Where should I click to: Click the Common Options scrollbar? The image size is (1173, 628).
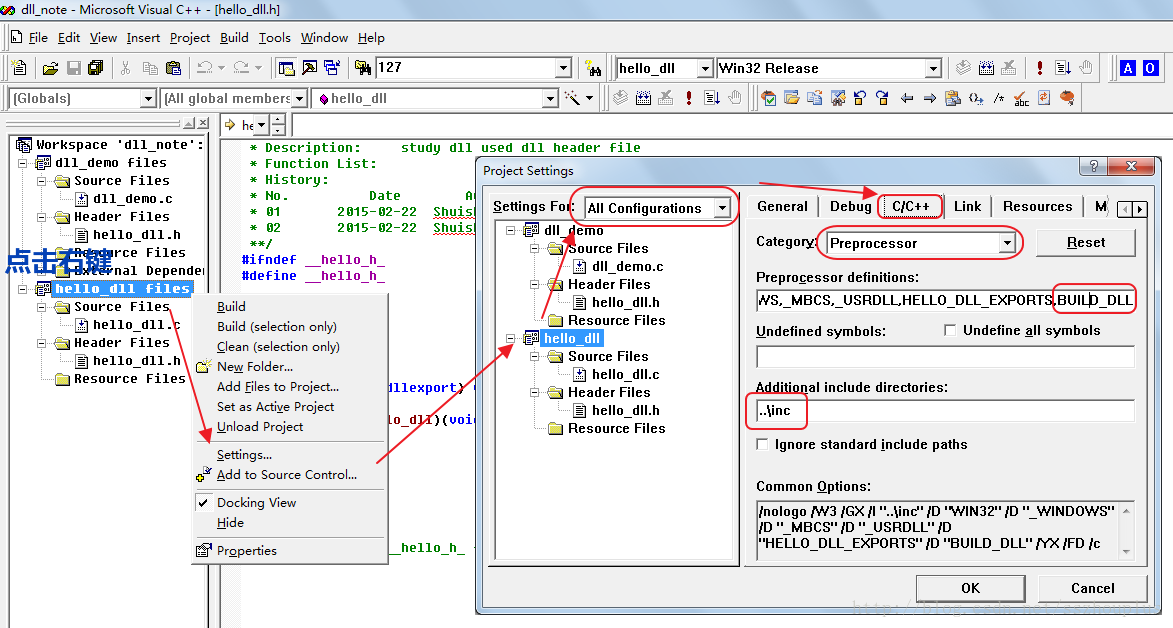pyautogui.click(x=1126, y=531)
